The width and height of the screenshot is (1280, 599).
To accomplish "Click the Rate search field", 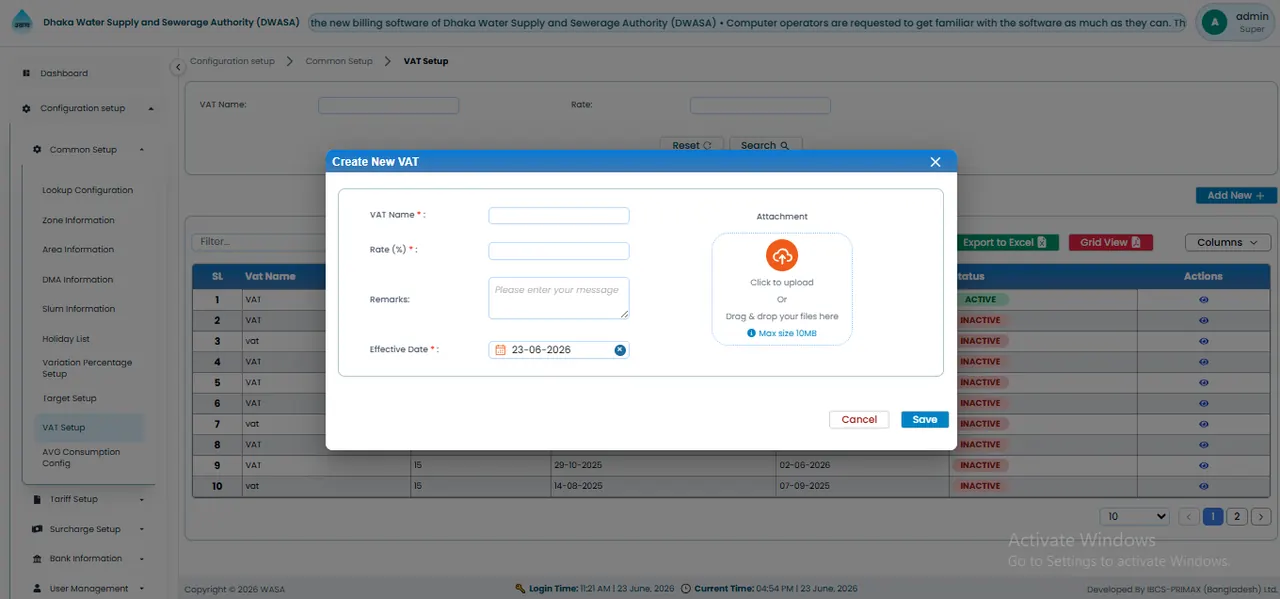I will (x=760, y=105).
